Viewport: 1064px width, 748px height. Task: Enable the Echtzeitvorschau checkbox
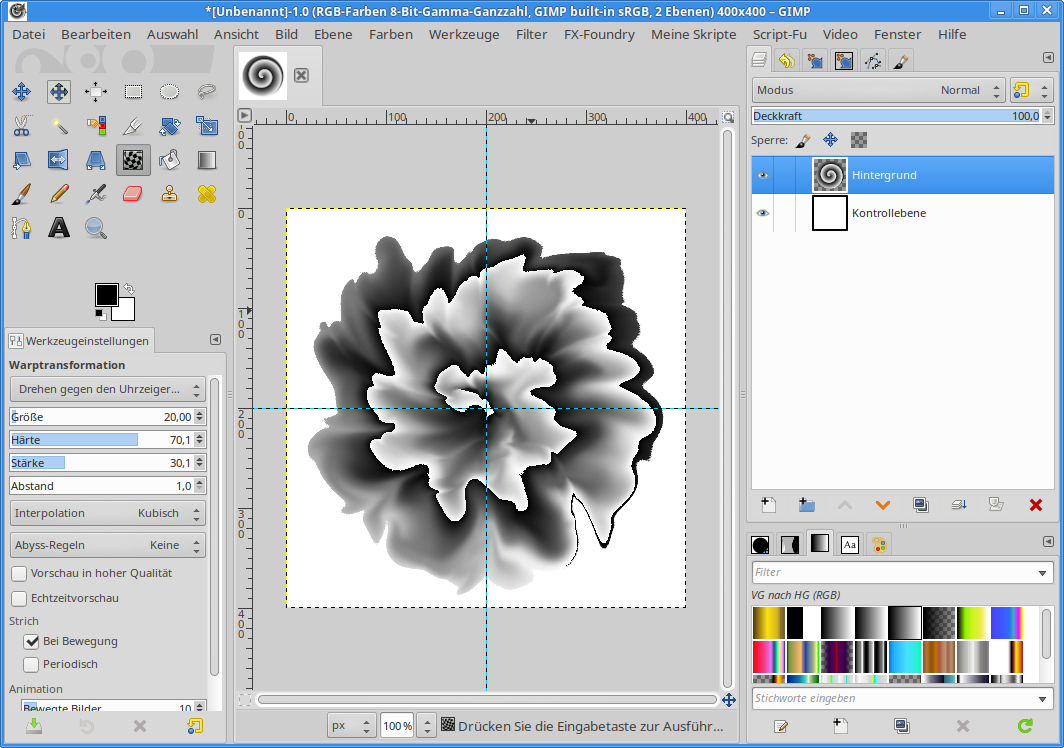click(19, 598)
